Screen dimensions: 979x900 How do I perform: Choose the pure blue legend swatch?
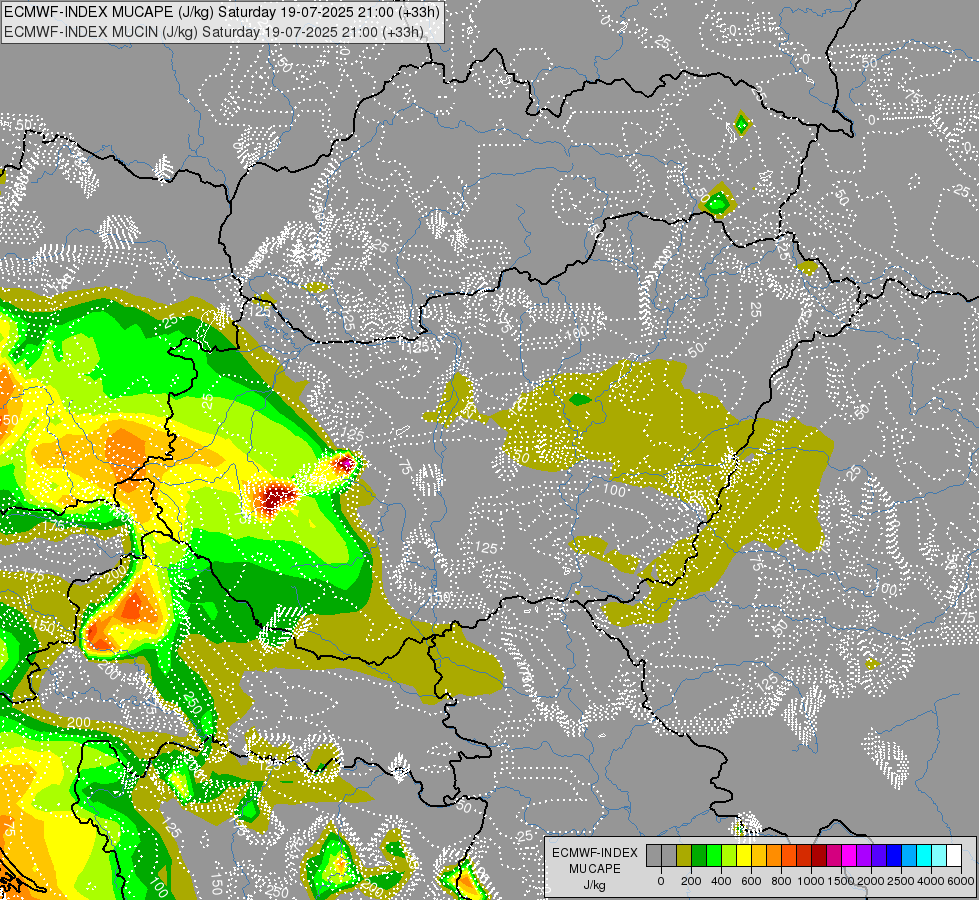[895, 856]
